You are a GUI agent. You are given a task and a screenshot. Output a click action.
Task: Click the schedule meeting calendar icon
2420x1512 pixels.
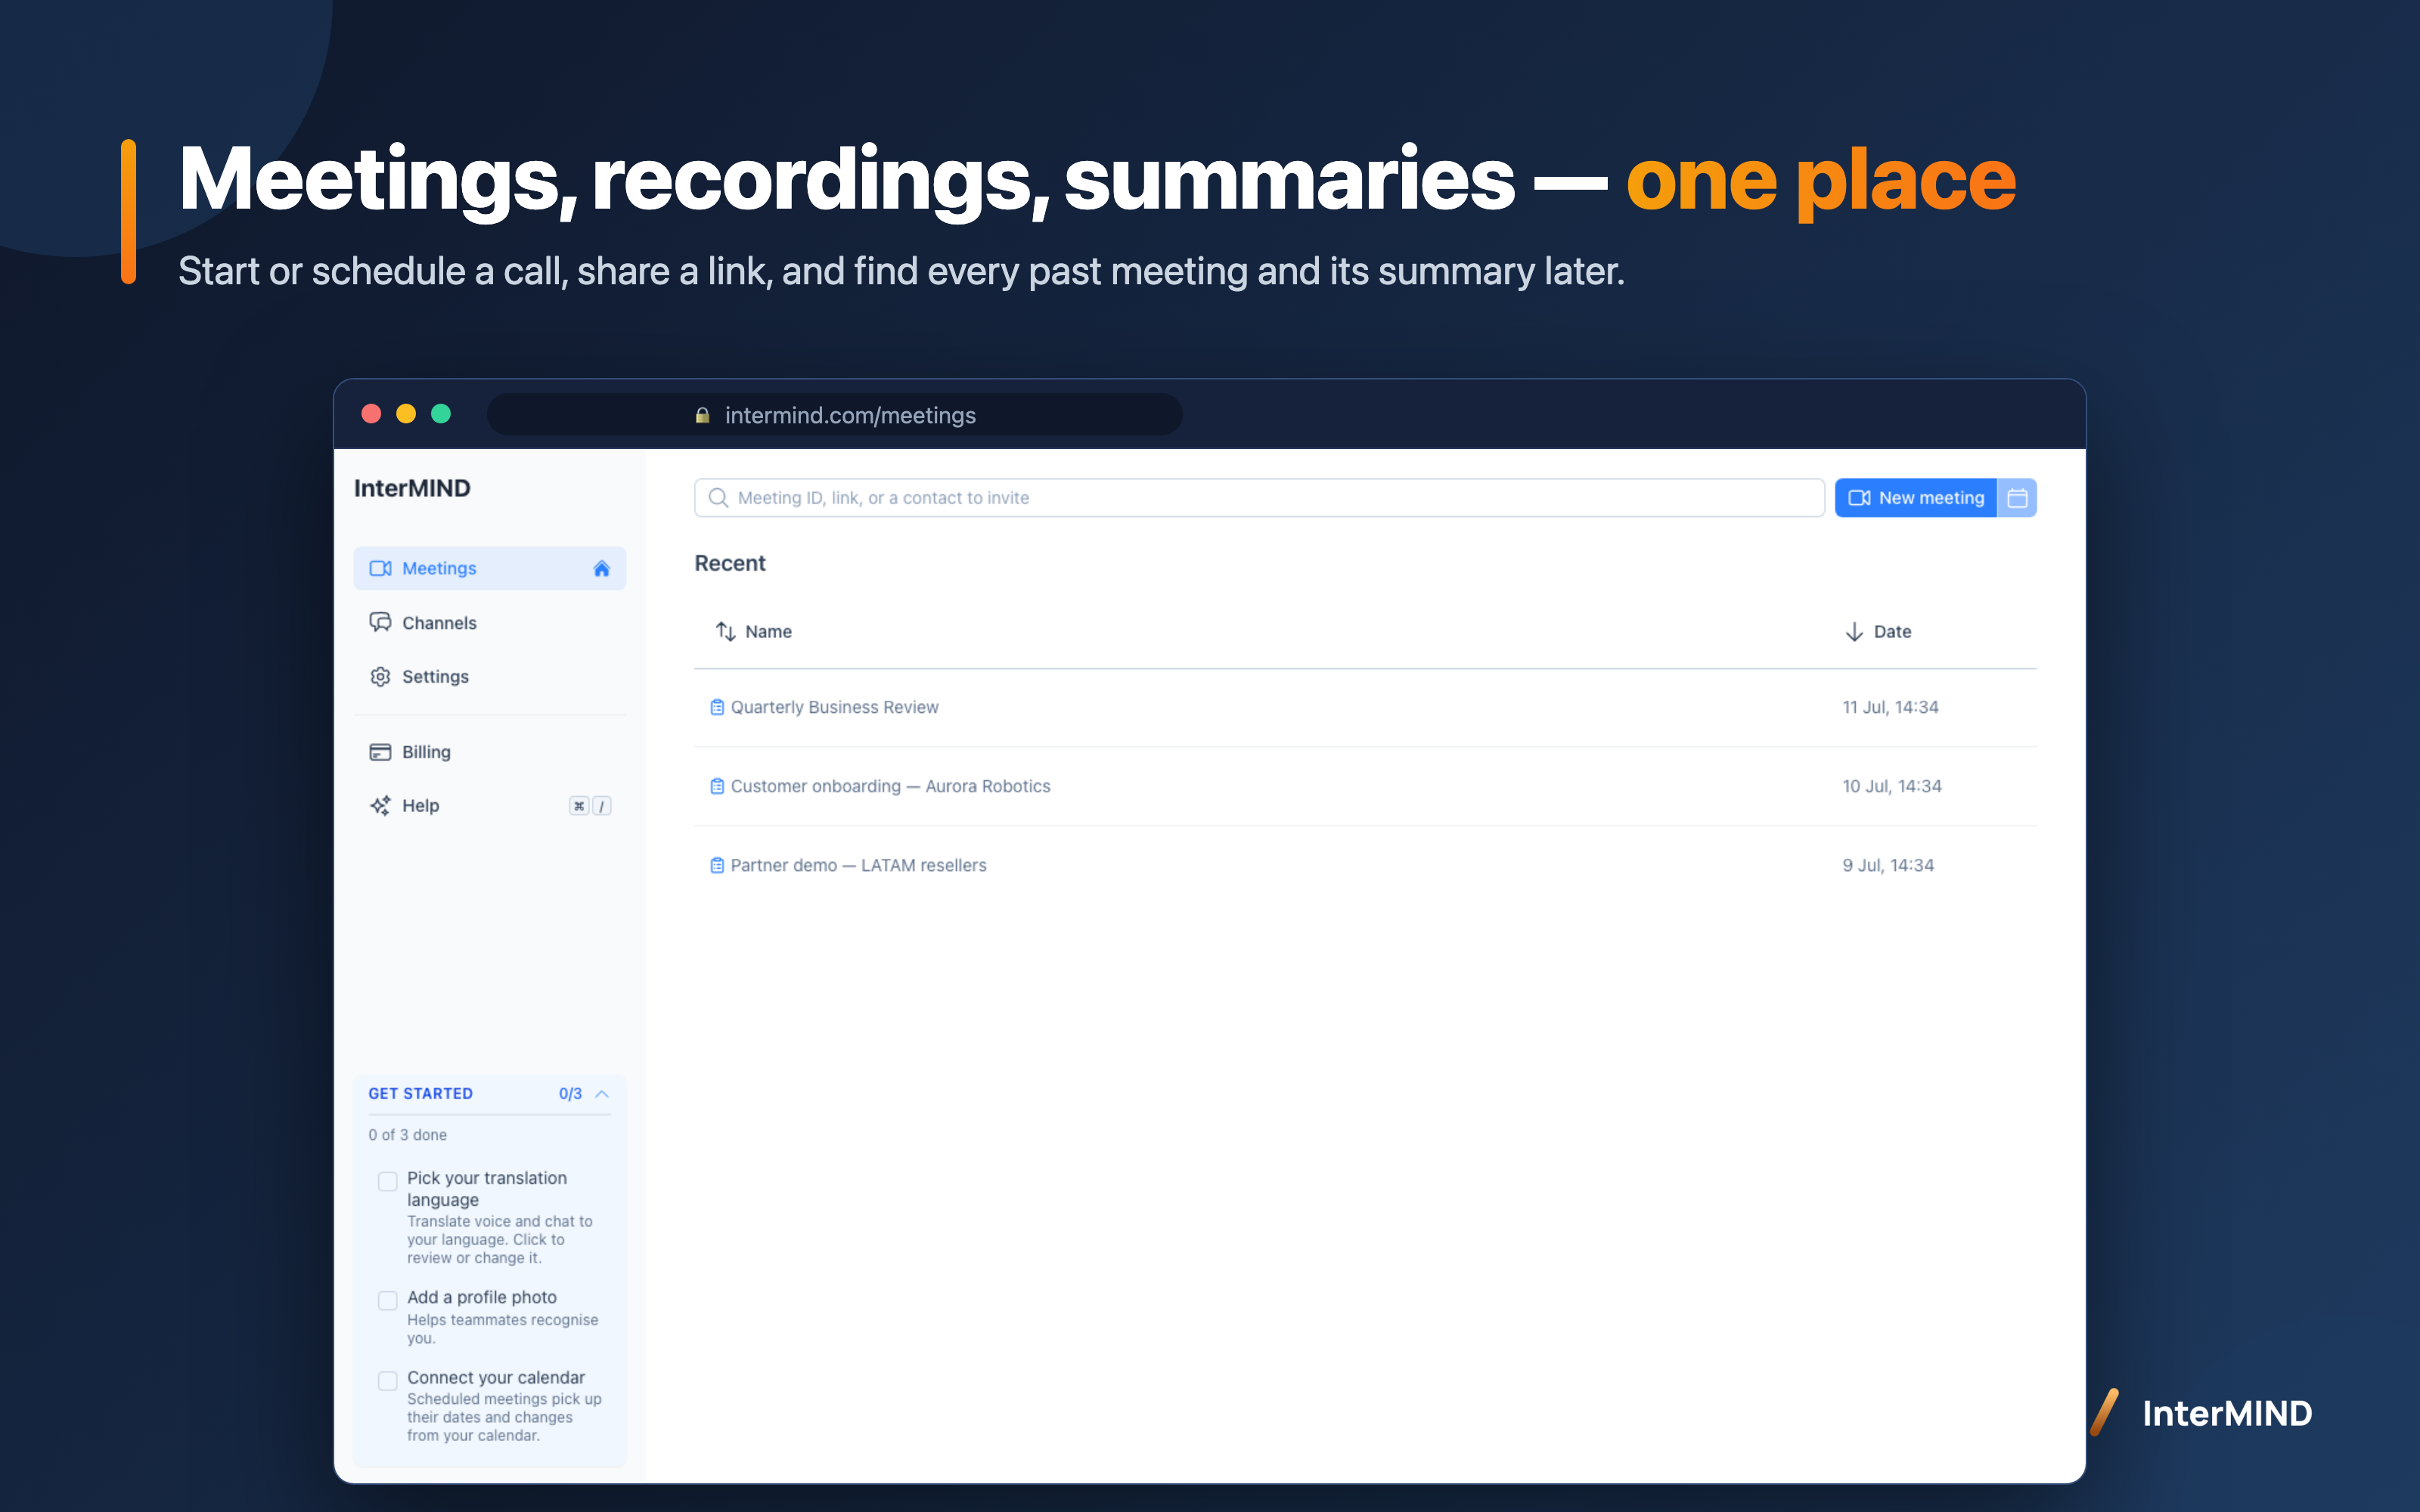point(2017,498)
